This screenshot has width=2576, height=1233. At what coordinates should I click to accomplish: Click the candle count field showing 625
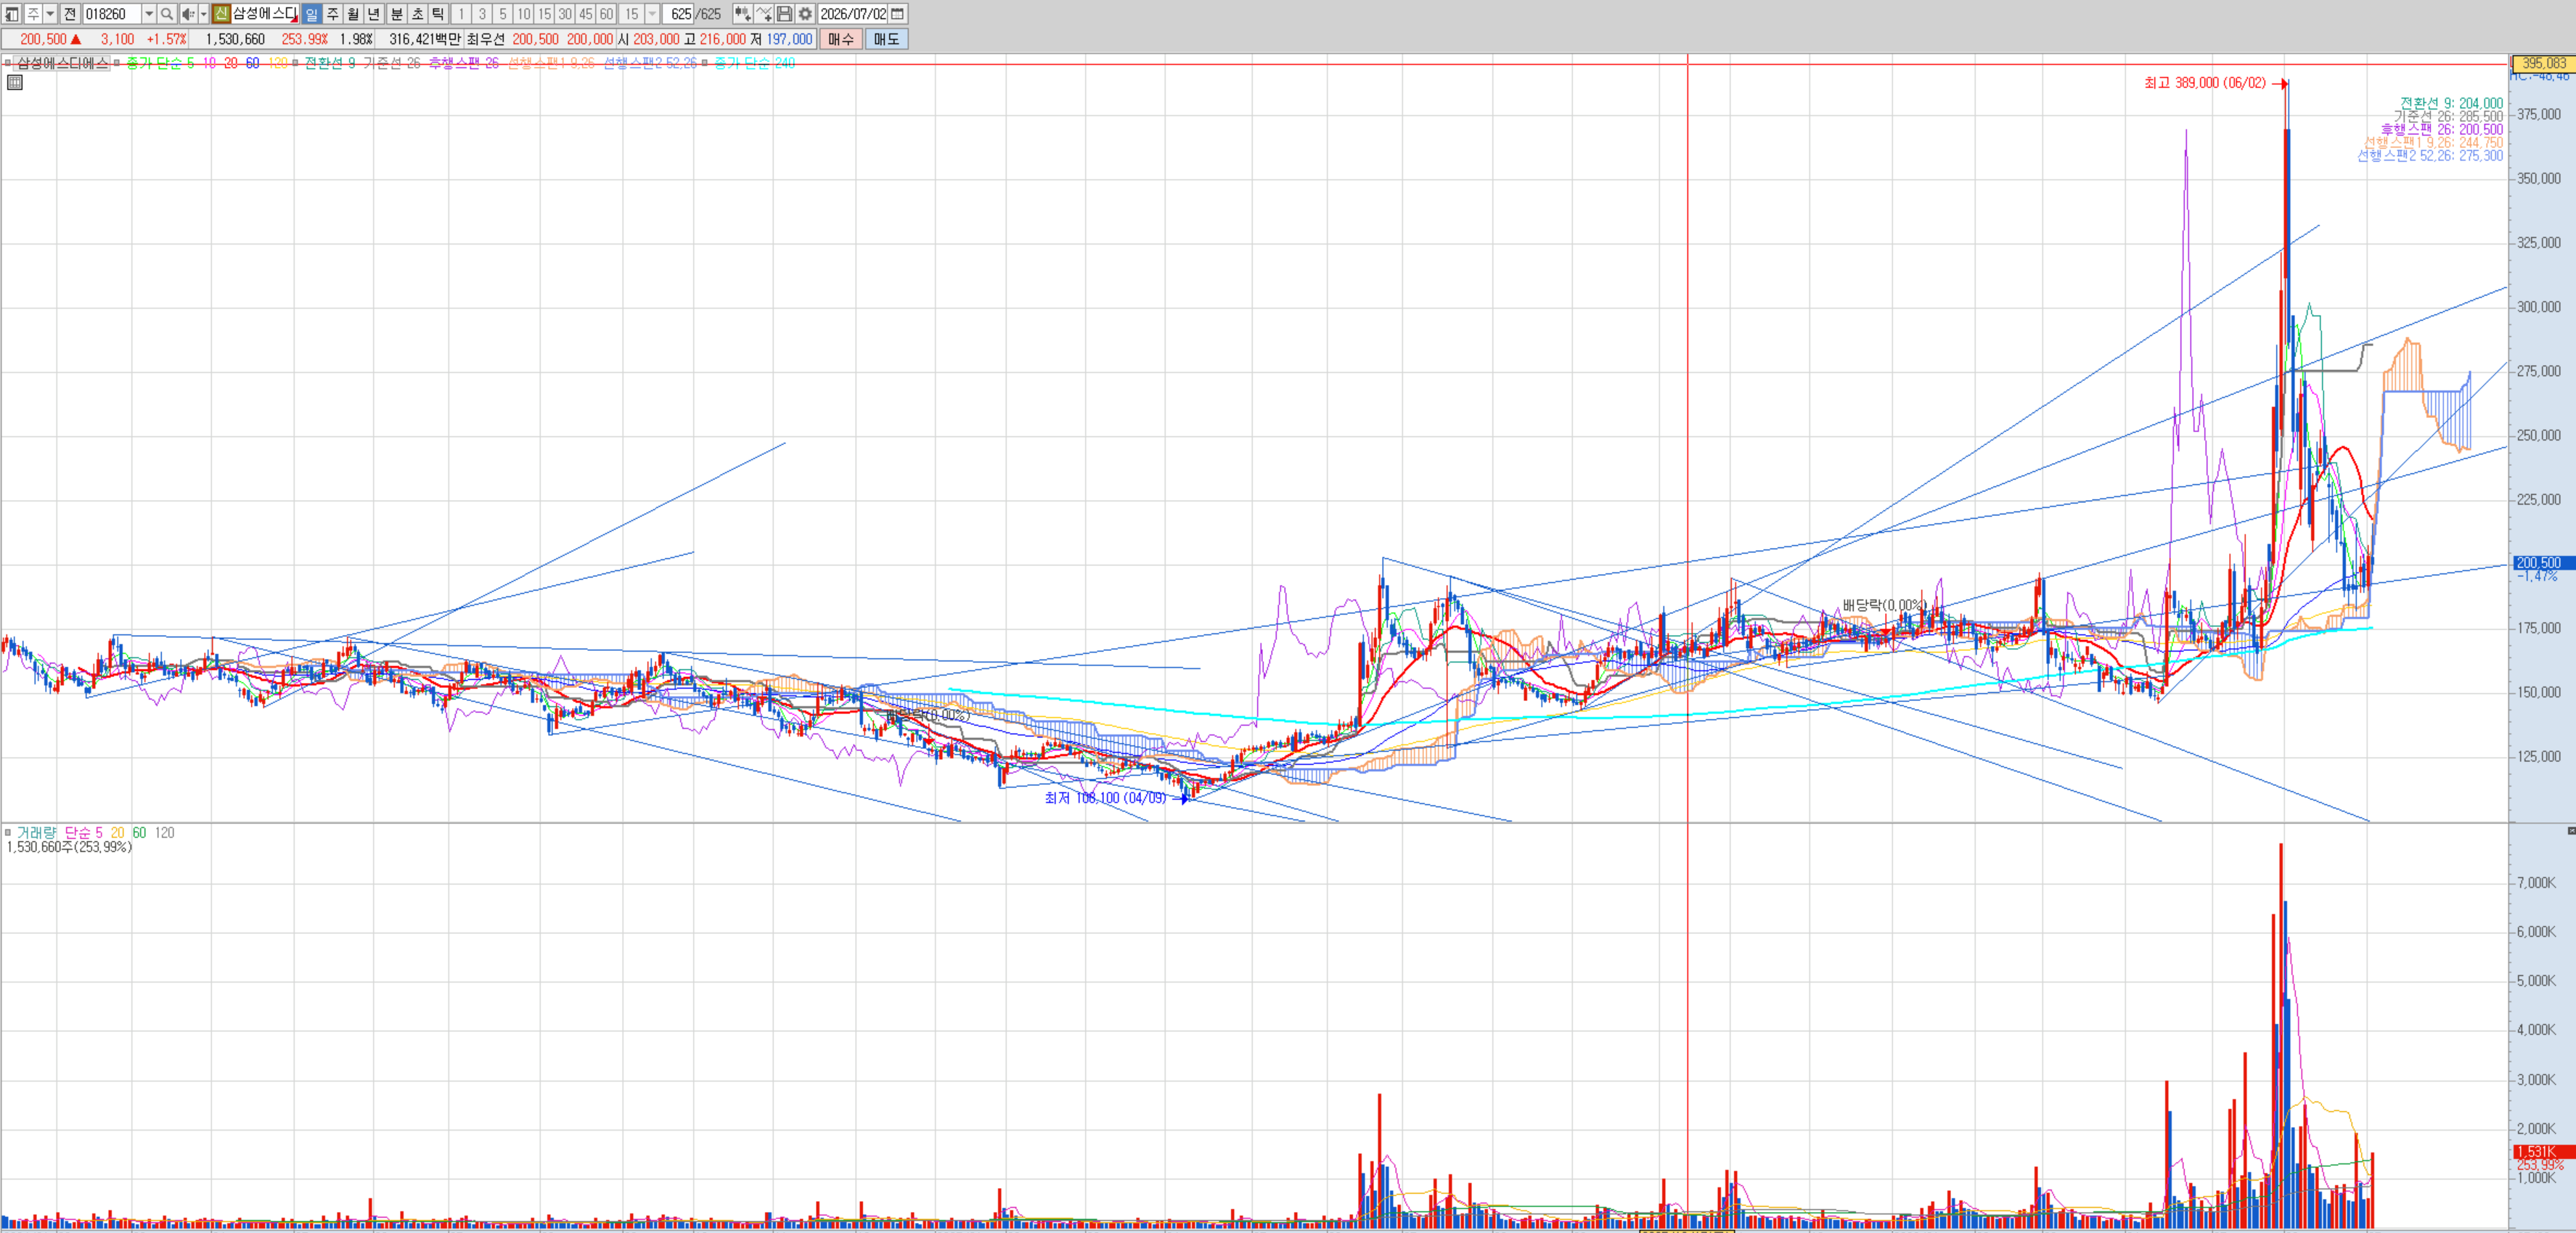(x=680, y=14)
